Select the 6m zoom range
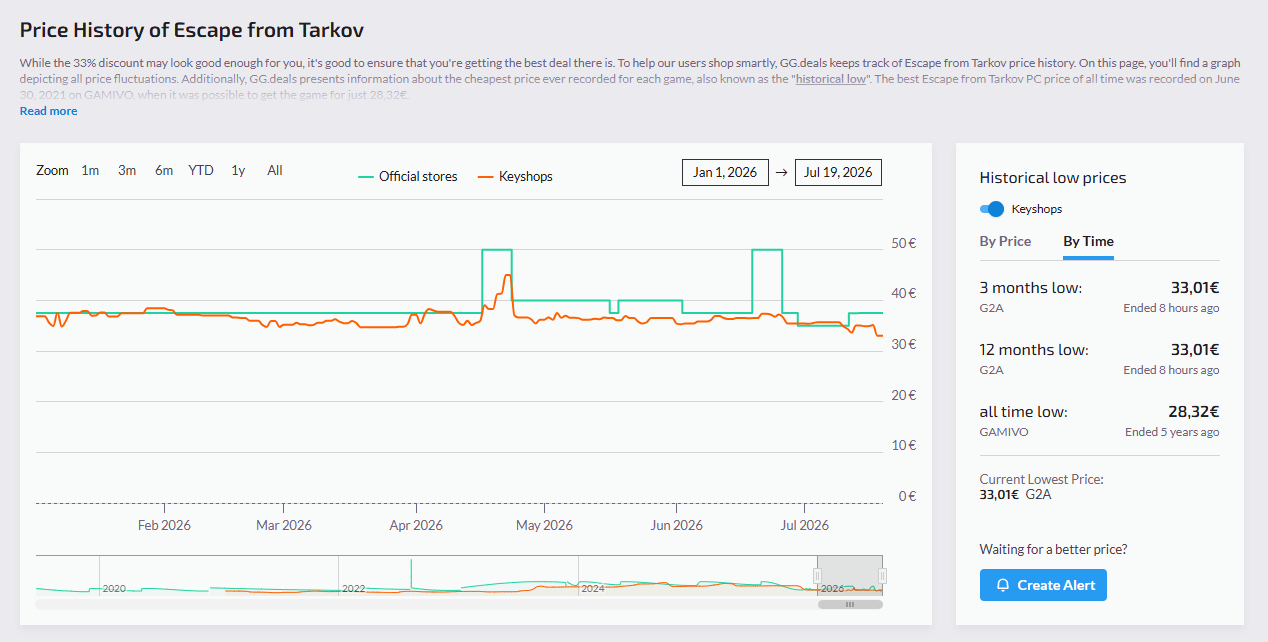 [x=164, y=170]
